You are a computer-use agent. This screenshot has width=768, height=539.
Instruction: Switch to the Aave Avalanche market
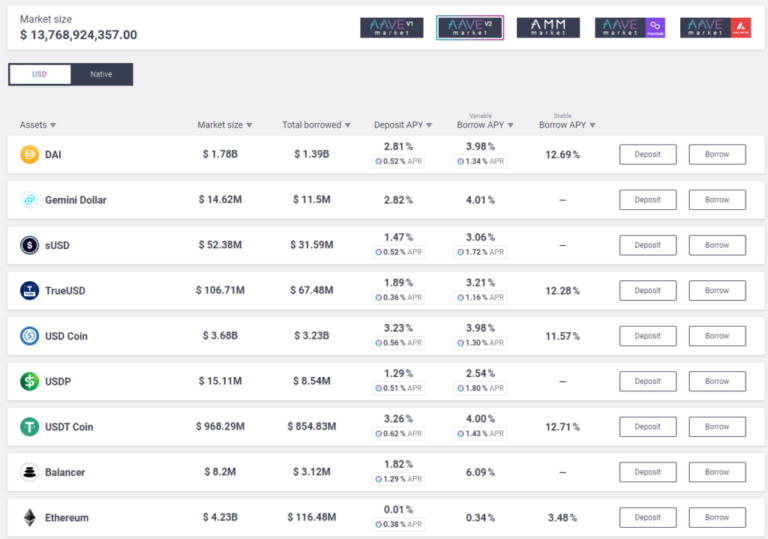715,28
